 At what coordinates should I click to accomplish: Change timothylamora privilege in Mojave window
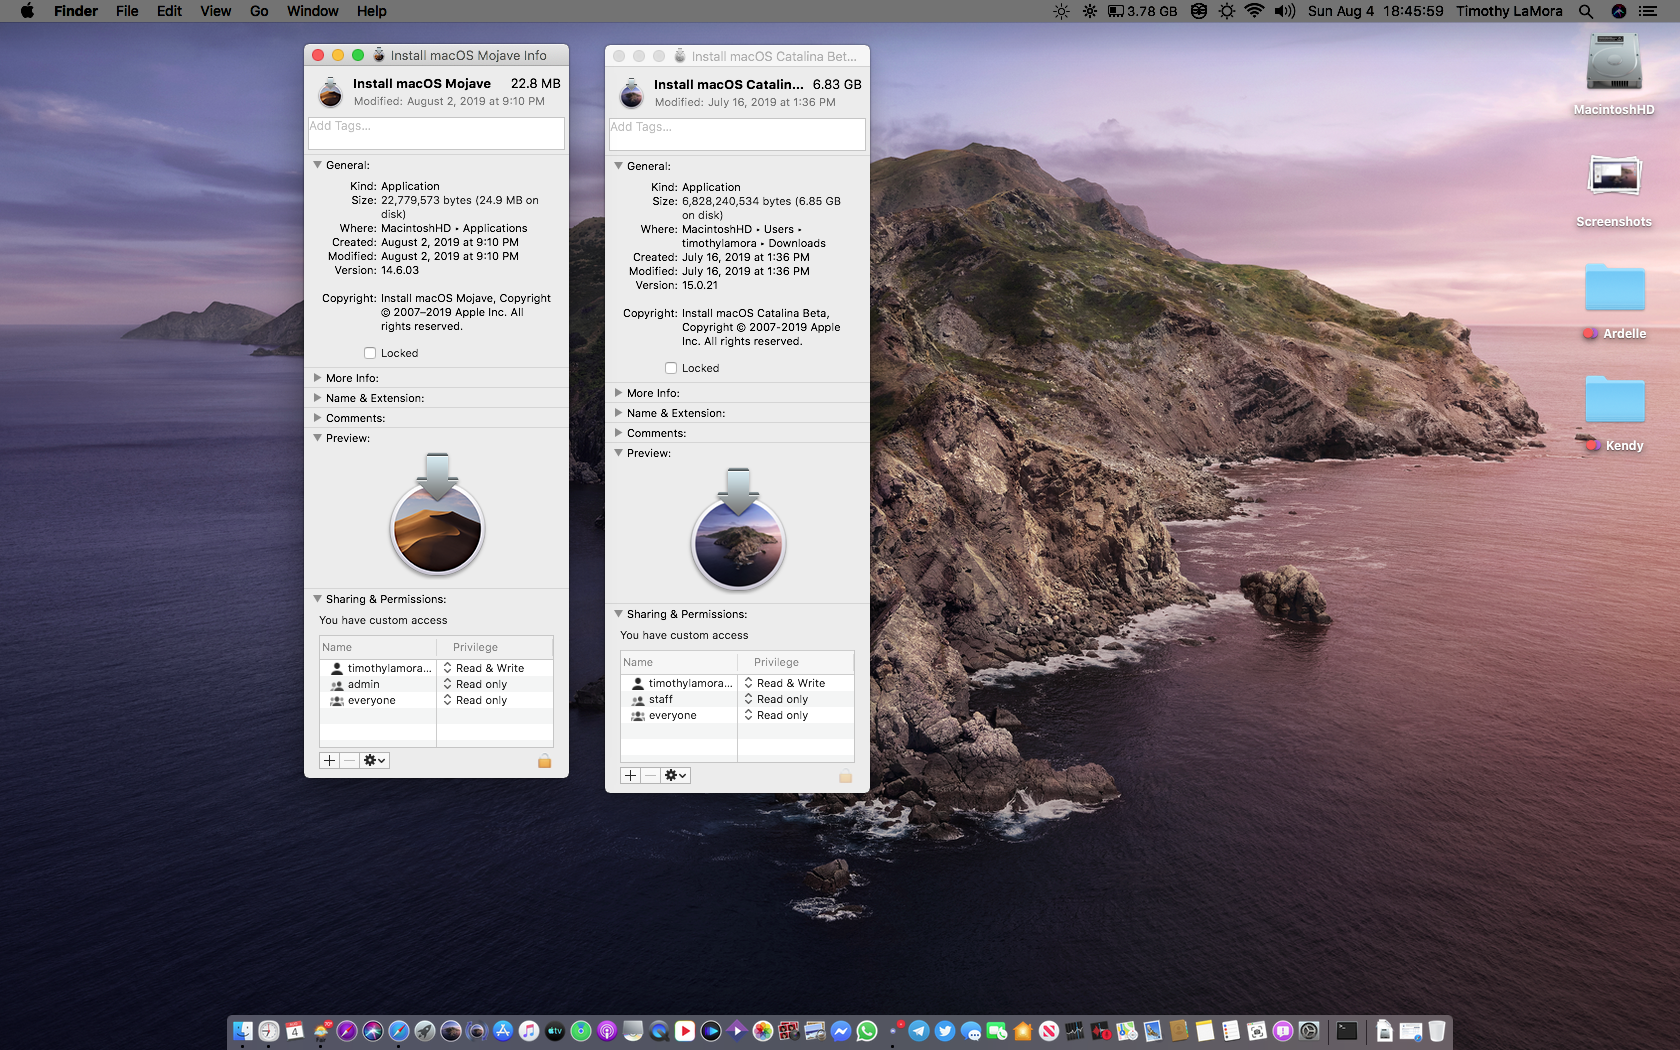(x=484, y=668)
